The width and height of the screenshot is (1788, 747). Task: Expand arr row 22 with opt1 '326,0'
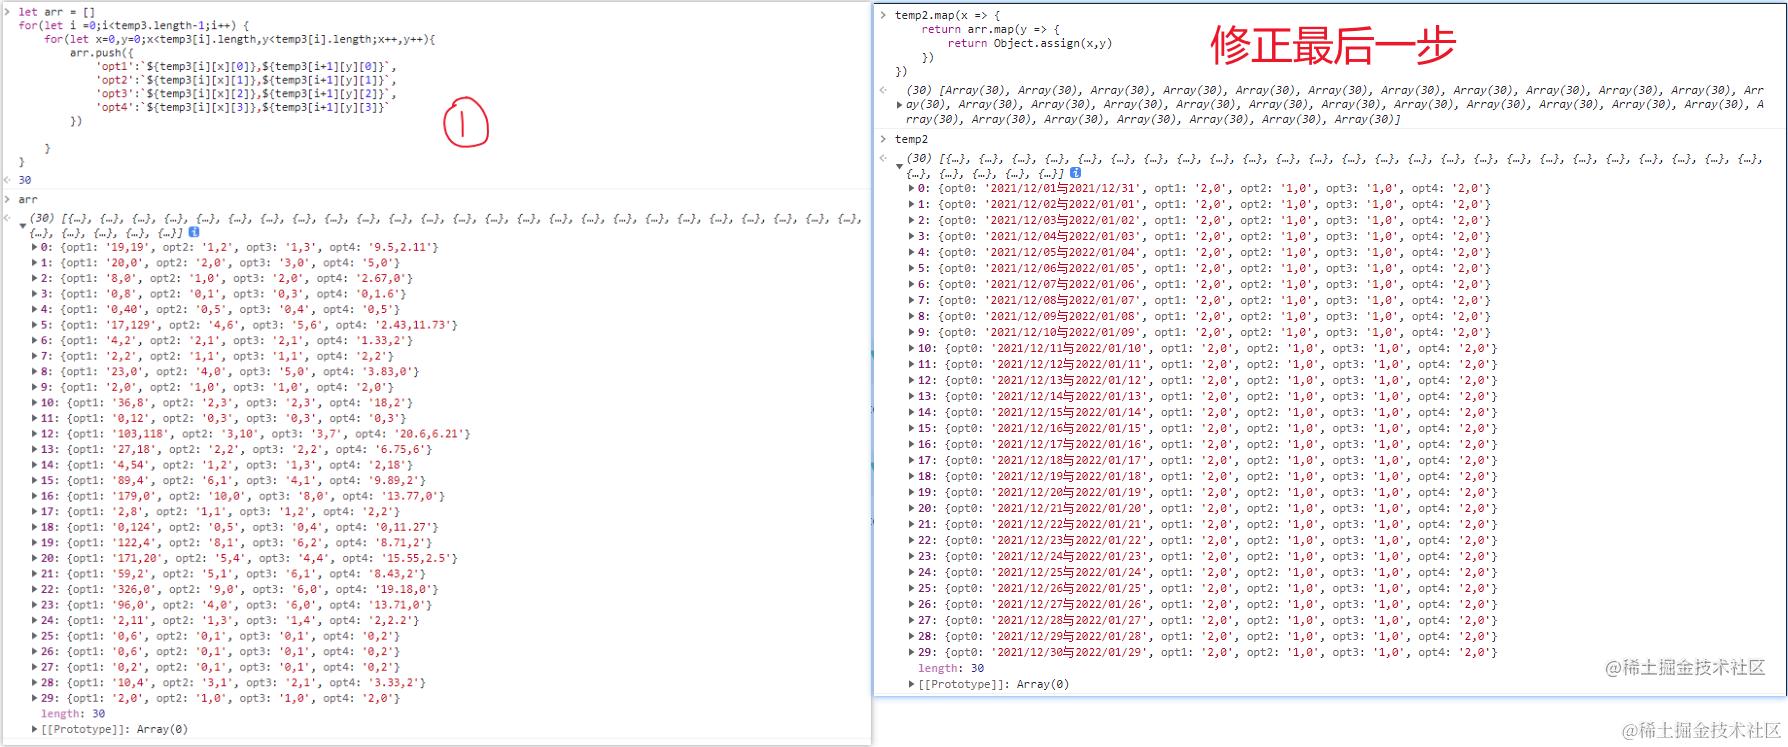click(x=35, y=589)
